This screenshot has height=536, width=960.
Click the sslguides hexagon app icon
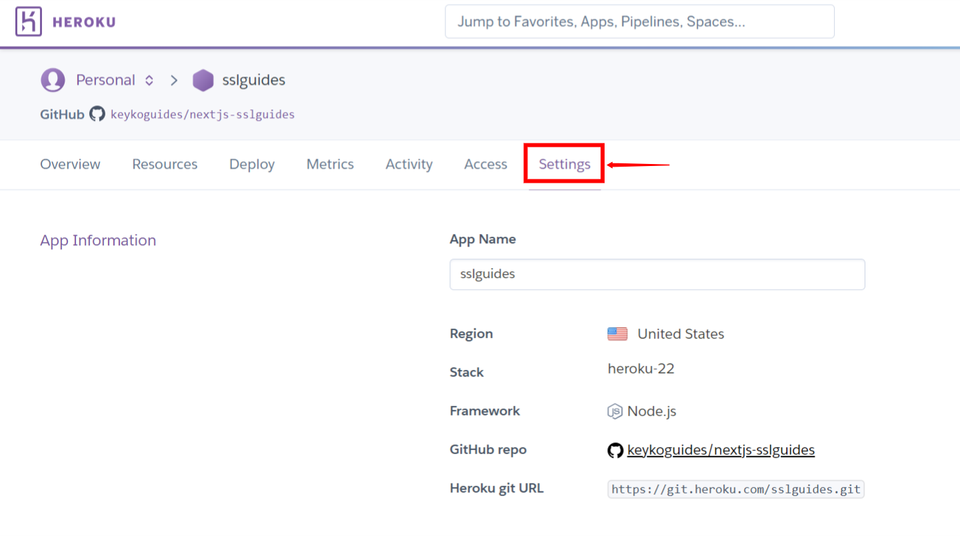(203, 80)
